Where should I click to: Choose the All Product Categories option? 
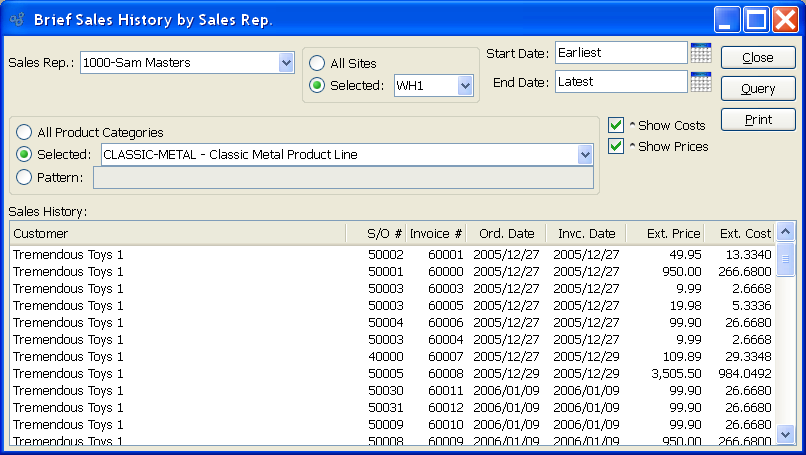pyautogui.click(x=24, y=132)
